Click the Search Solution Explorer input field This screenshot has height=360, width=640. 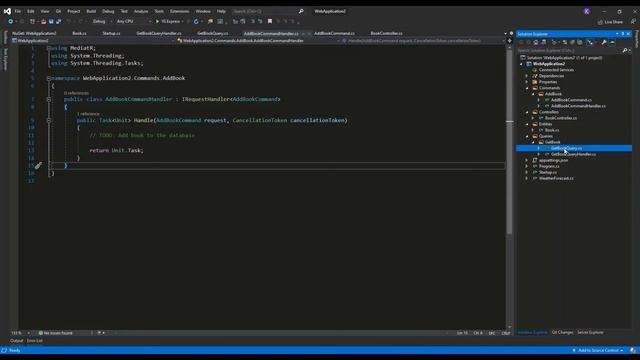coord(569,50)
